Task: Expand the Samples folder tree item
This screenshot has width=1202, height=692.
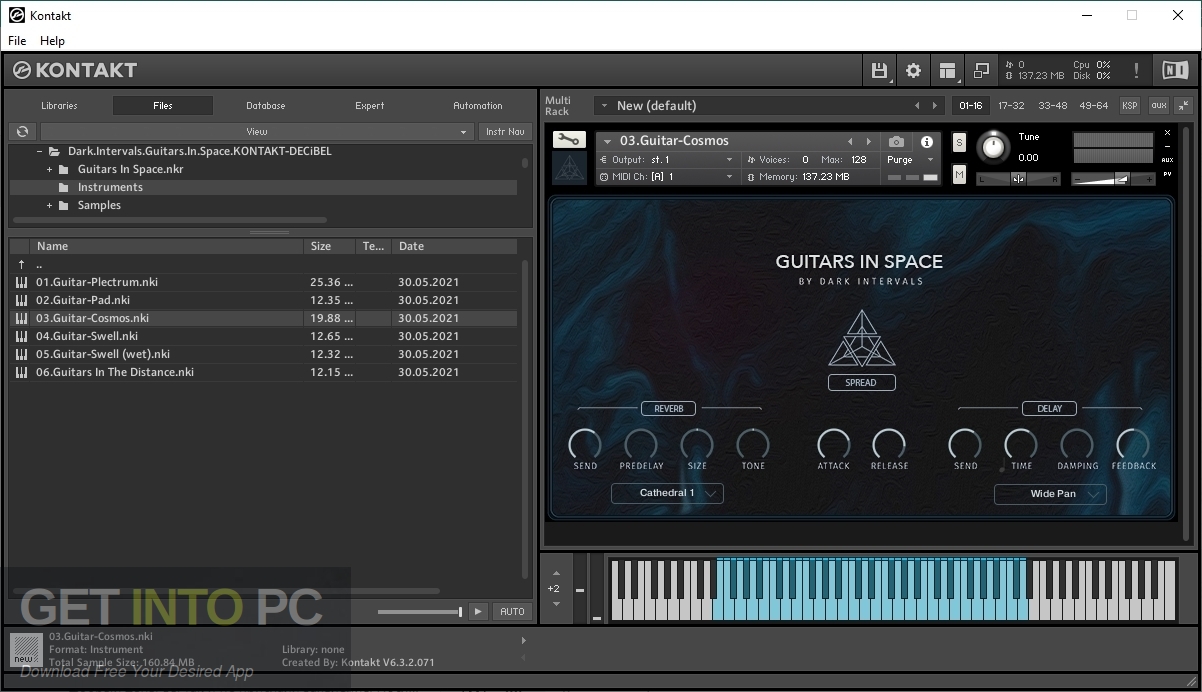Action: pyautogui.click(x=49, y=205)
